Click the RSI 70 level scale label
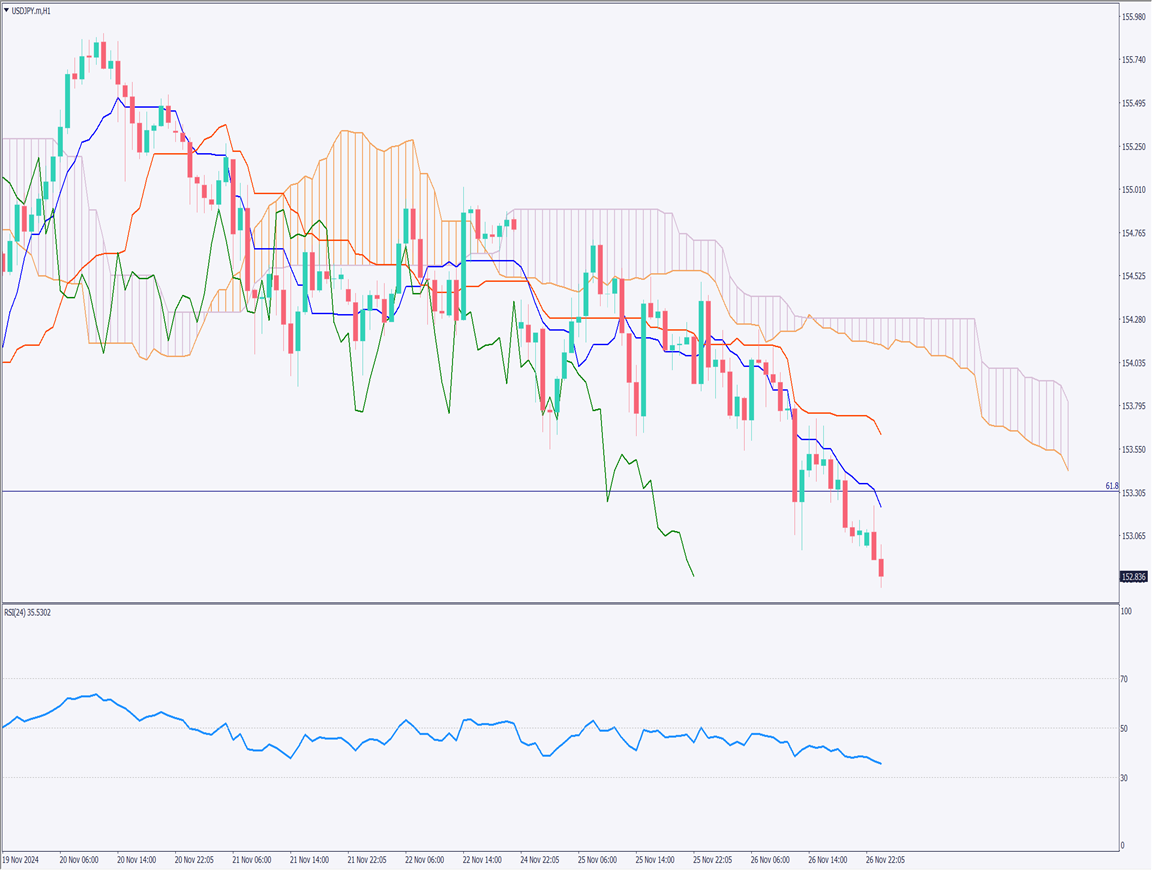The width and height of the screenshot is (1152, 870). pos(1124,679)
